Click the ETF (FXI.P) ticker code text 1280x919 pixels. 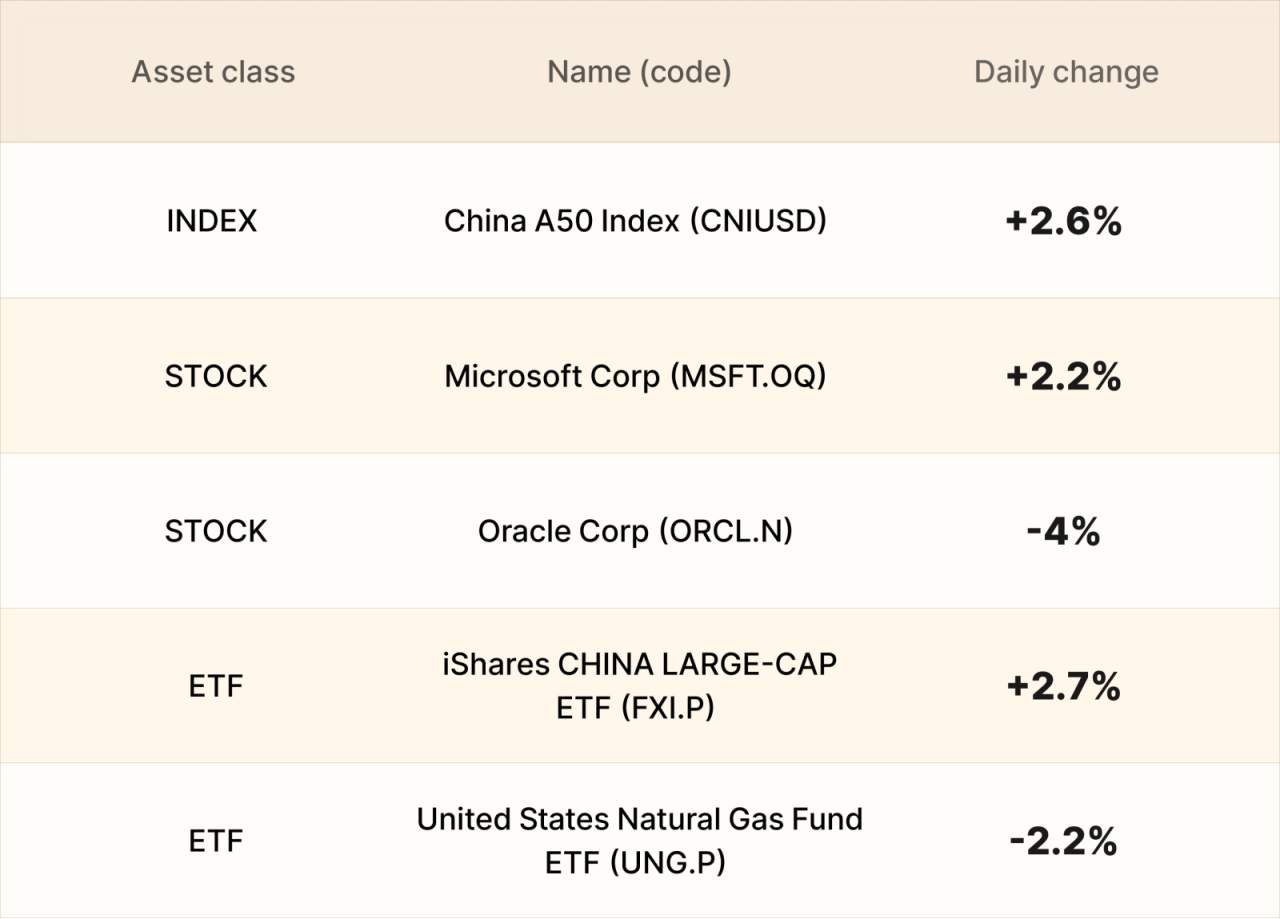636,707
